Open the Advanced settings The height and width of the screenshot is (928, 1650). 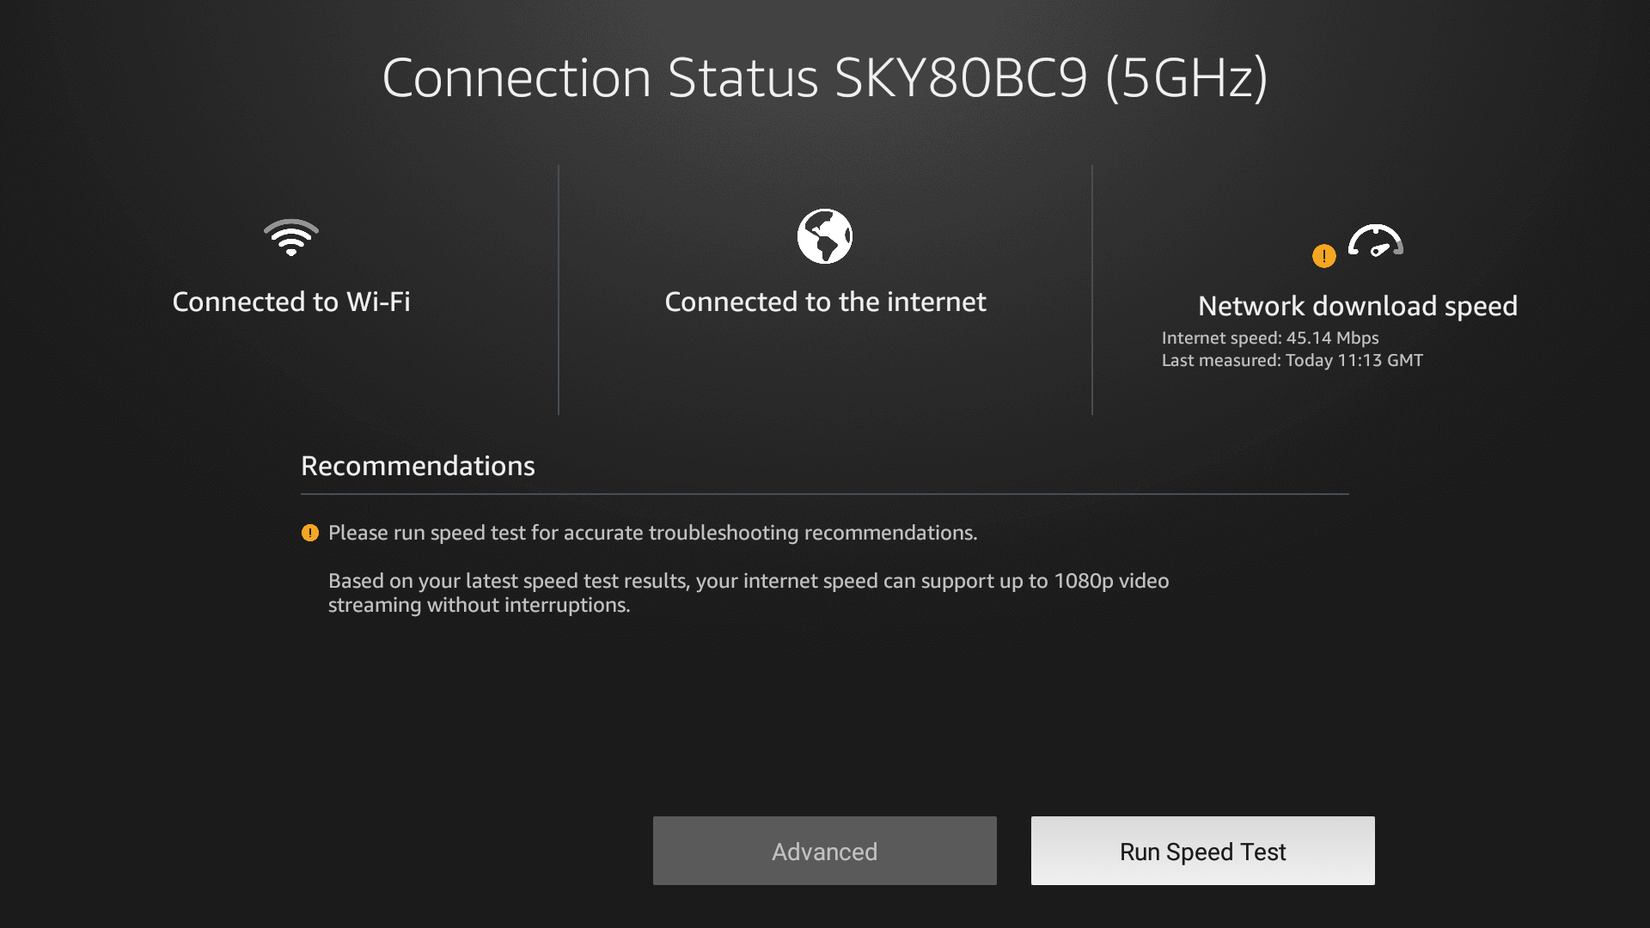click(x=824, y=851)
